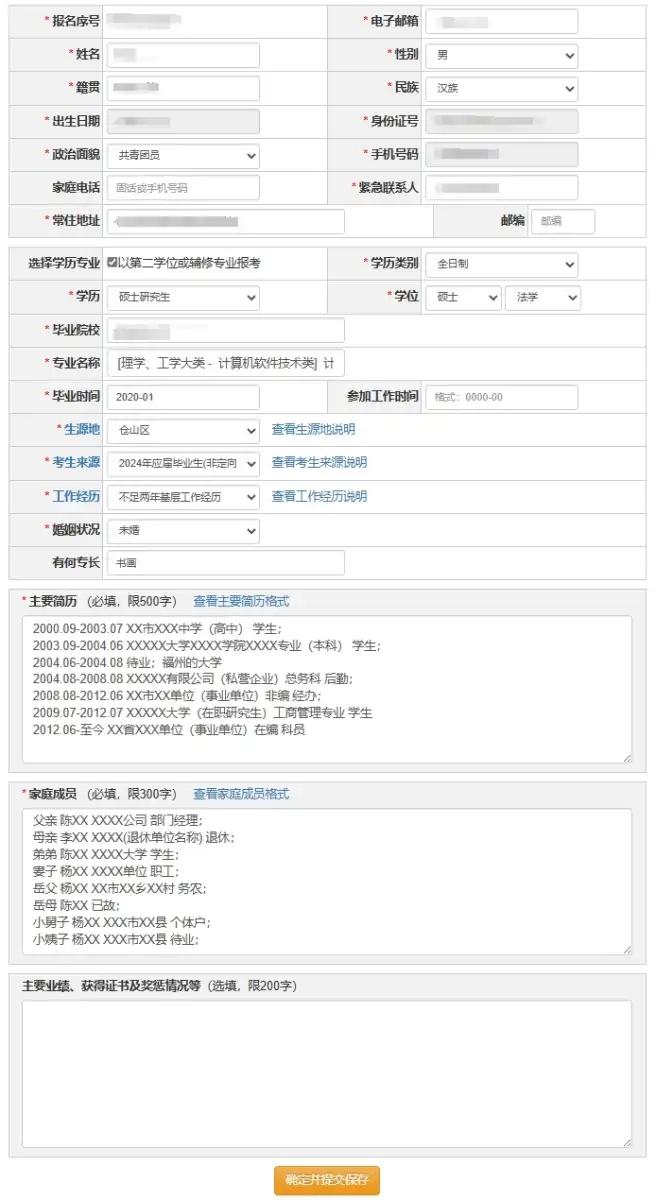
Task: Click the 毕业时间 field showing 2020-01
Action: point(183,397)
